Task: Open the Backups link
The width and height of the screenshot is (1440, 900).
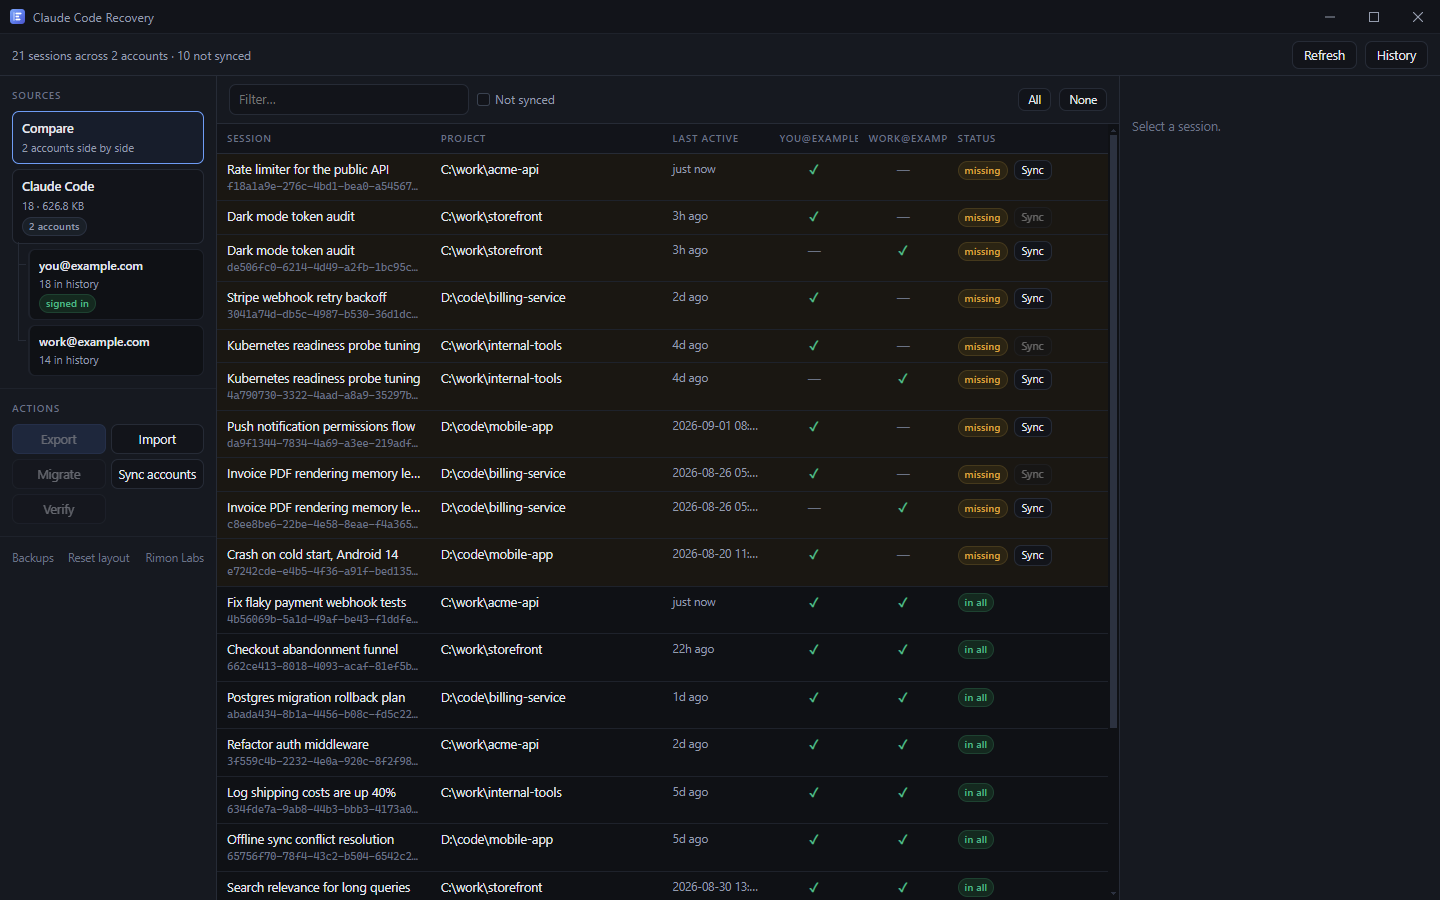Action: (x=33, y=558)
